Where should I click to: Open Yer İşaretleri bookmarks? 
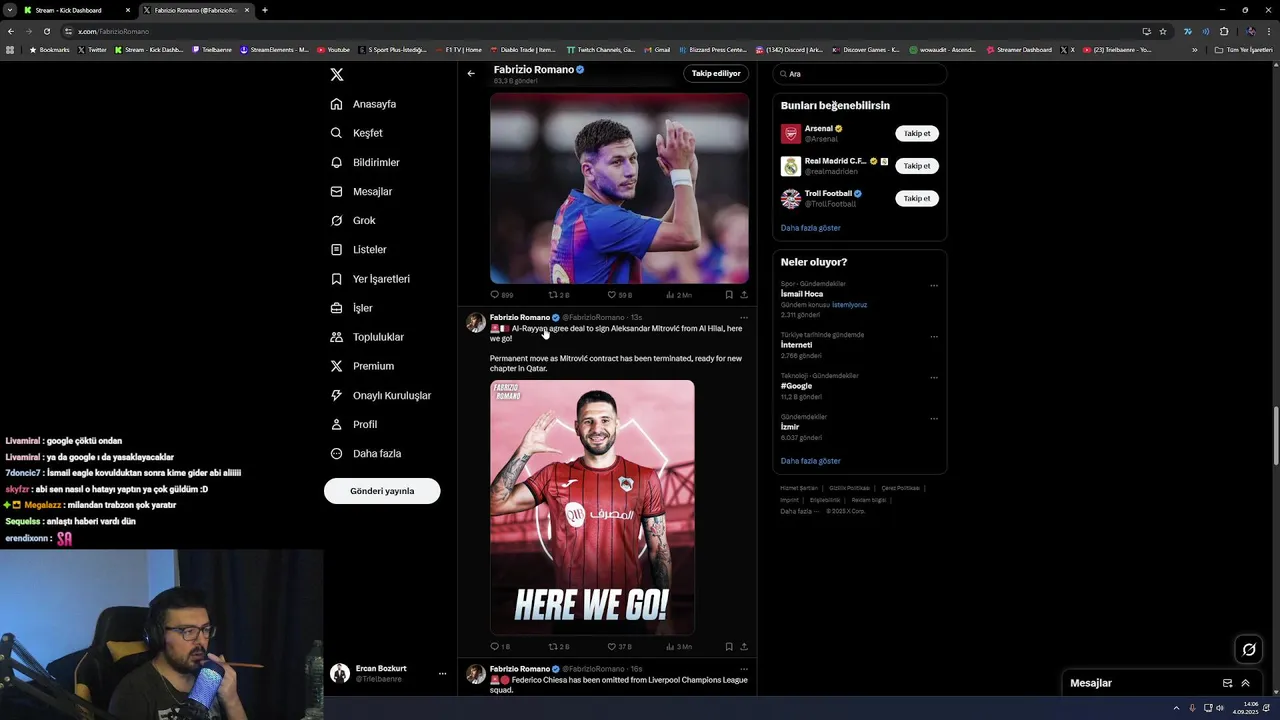(x=370, y=279)
